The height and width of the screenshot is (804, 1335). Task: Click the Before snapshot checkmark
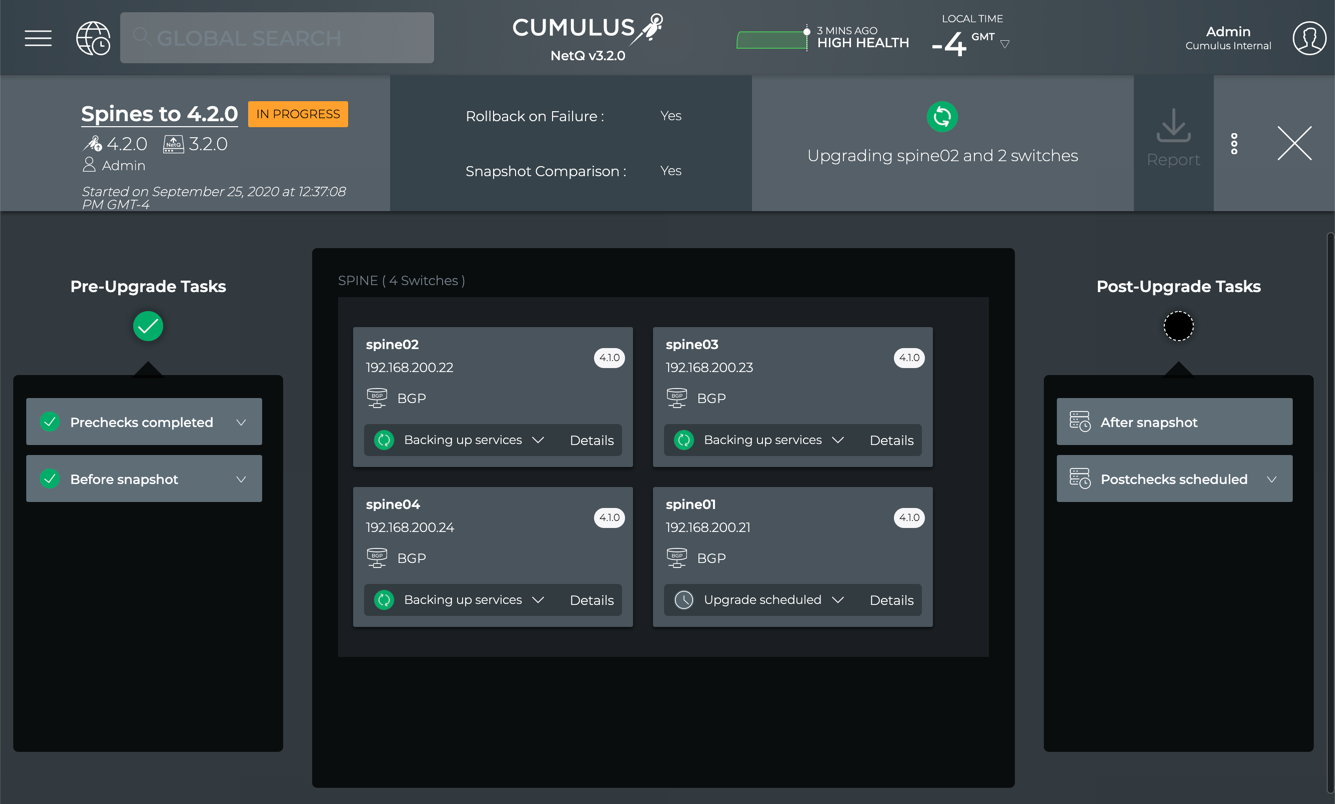click(x=50, y=479)
